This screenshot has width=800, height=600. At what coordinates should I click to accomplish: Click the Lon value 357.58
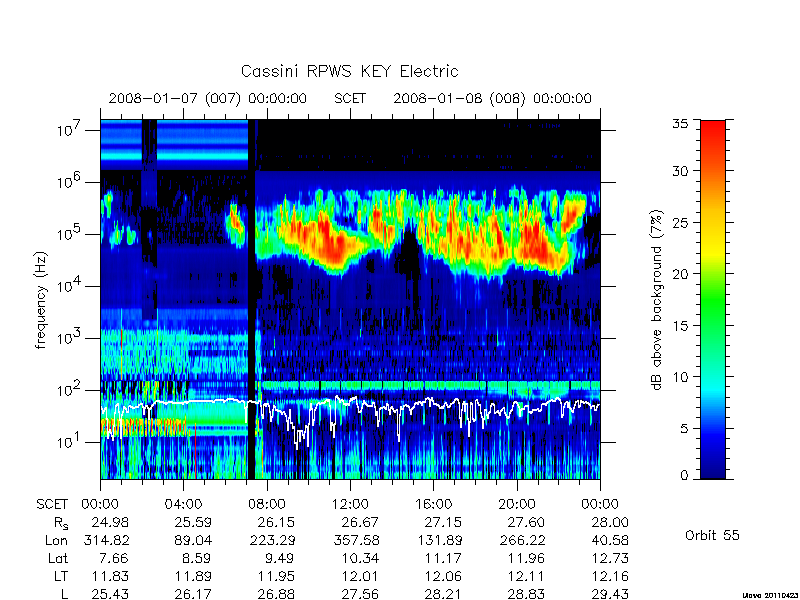(x=356, y=540)
